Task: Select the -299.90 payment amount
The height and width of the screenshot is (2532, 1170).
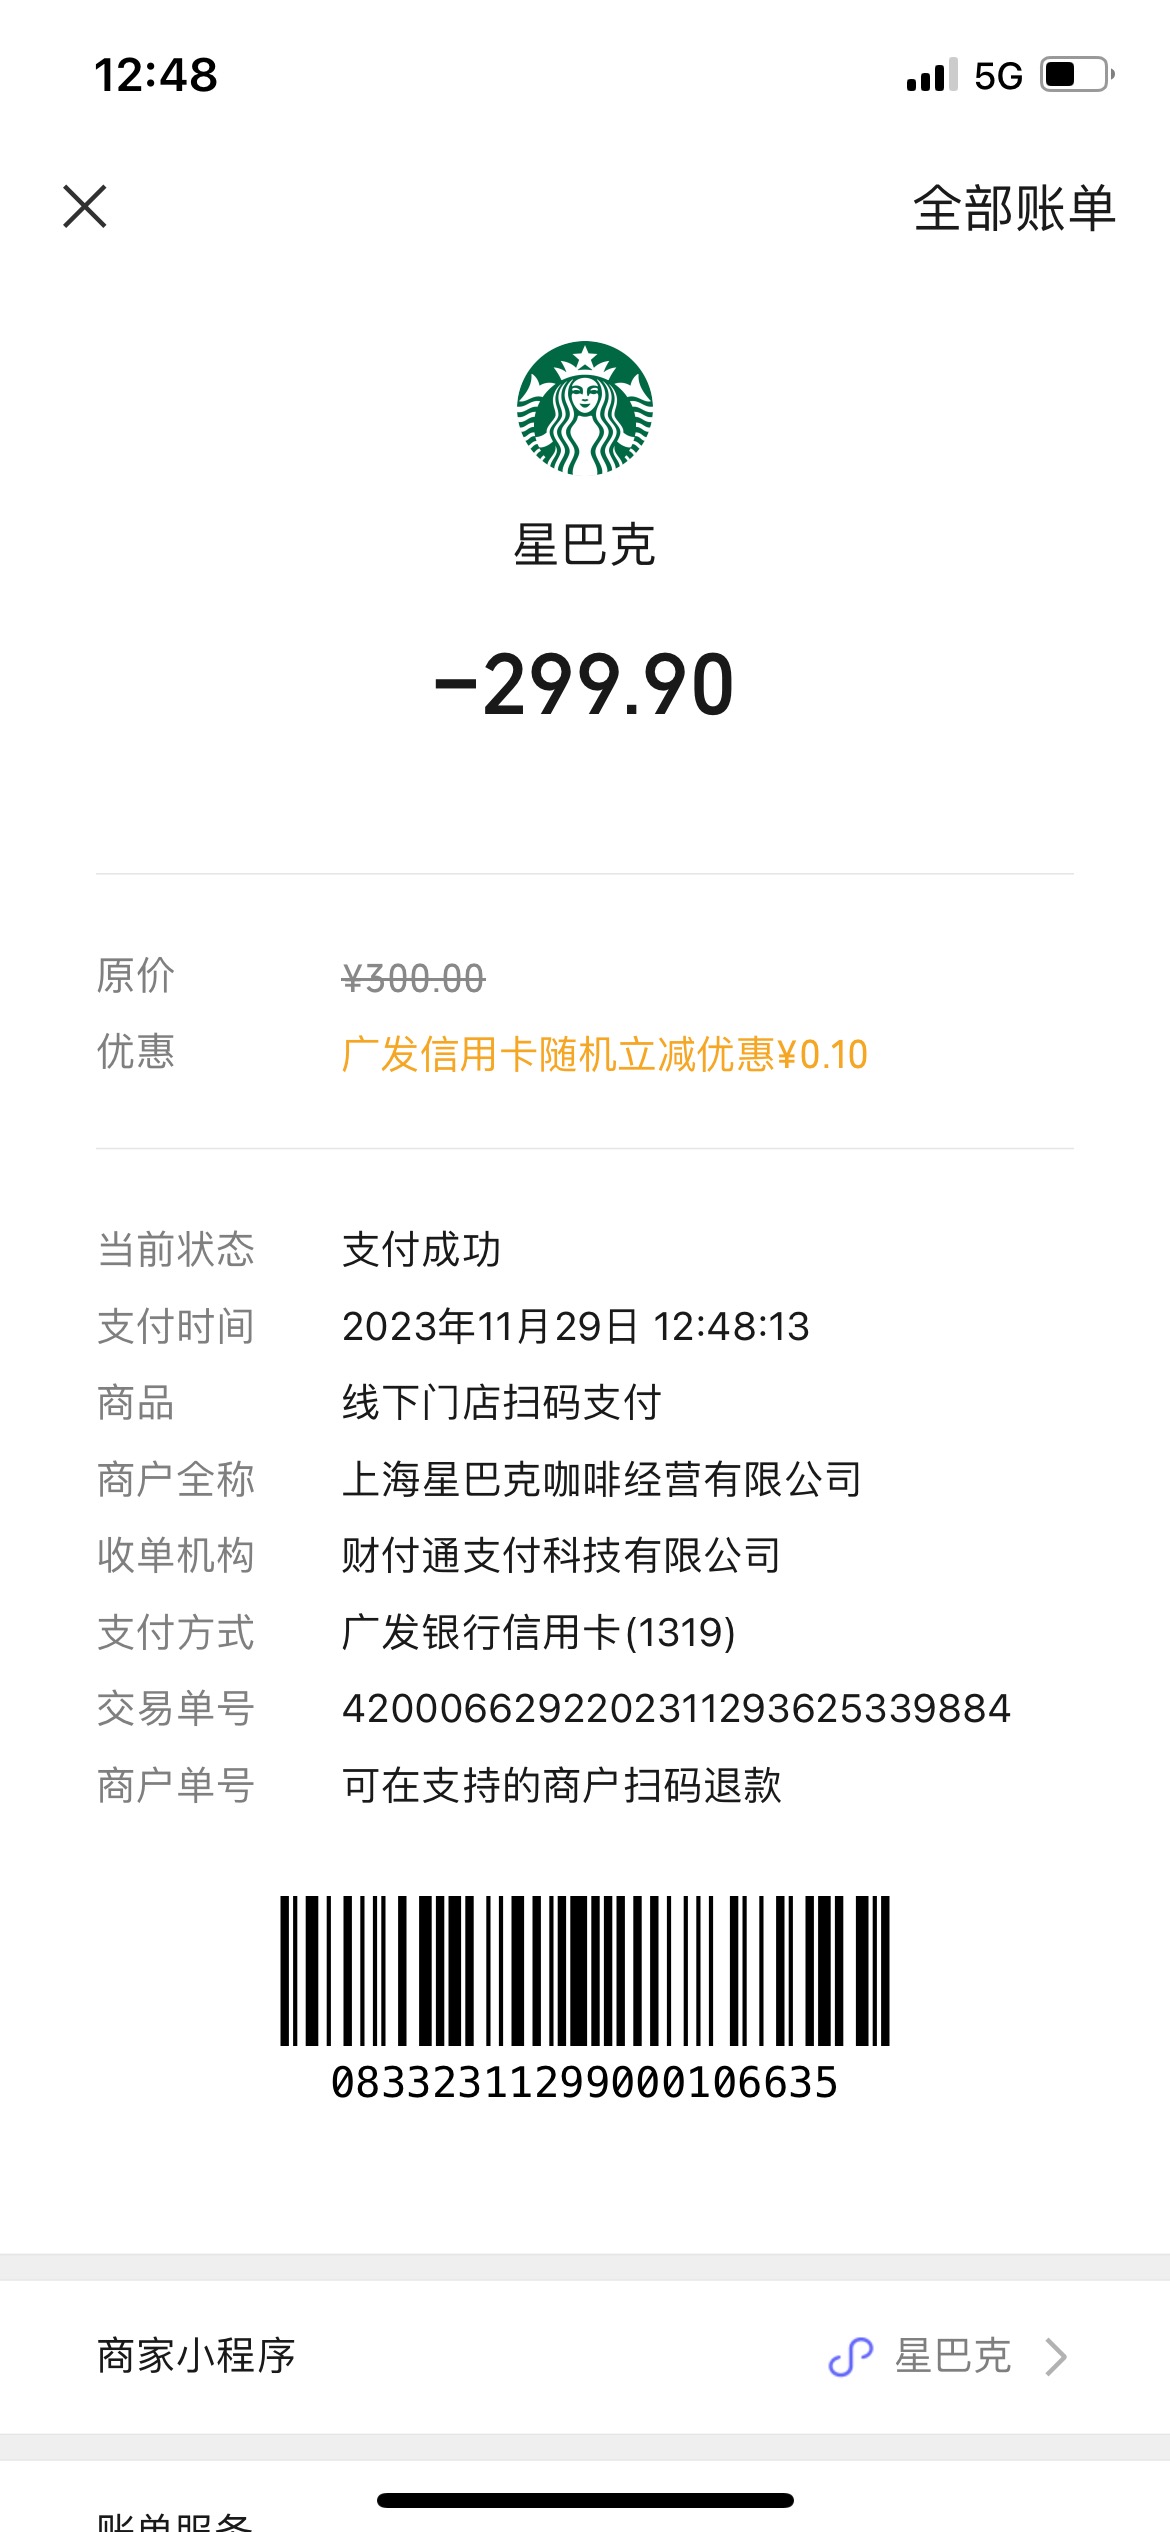Action: click(585, 685)
